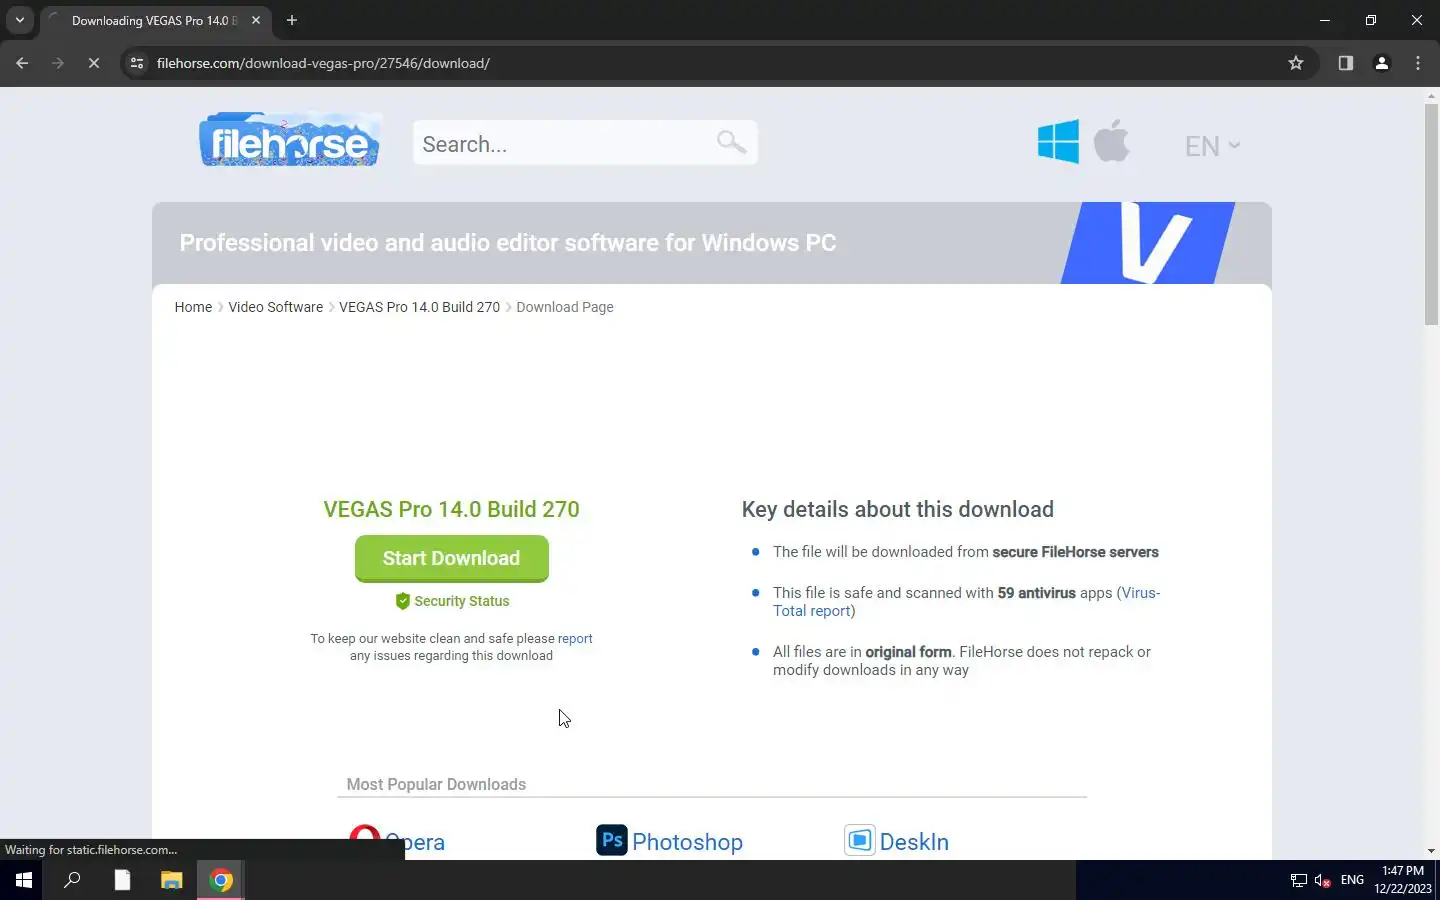Go to the Home breadcrumb
This screenshot has height=900, width=1440.
click(193, 307)
